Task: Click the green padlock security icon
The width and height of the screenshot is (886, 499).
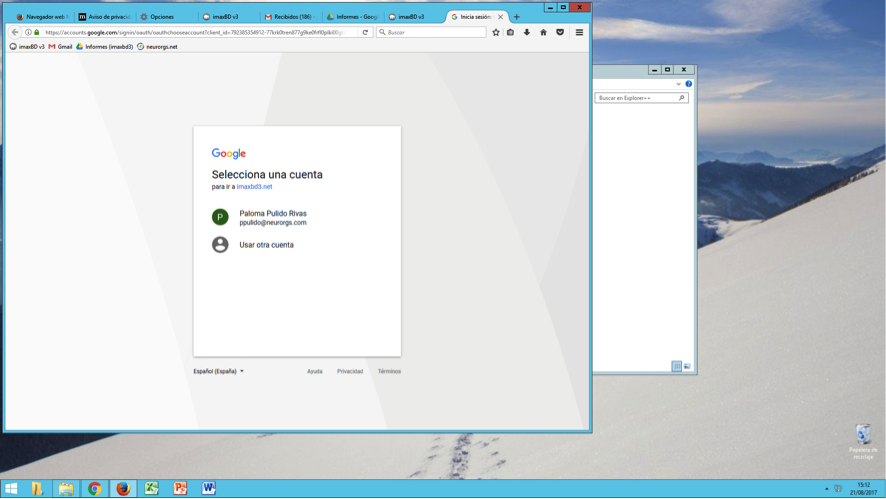Action: 37,32
